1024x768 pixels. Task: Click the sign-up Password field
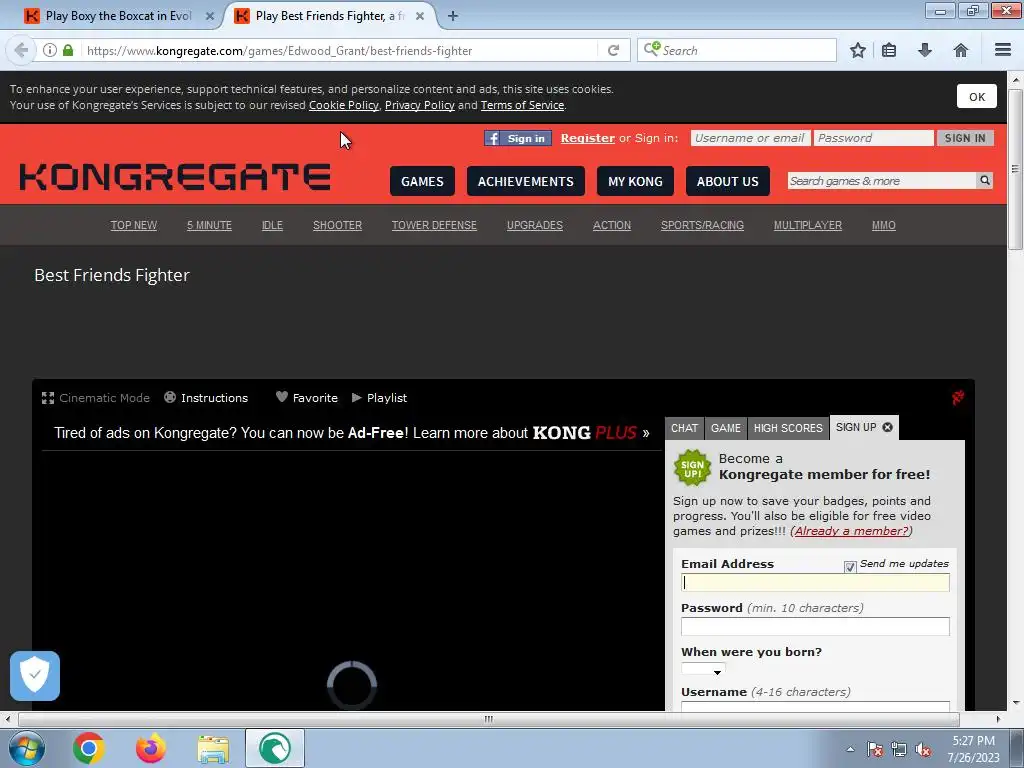coord(815,626)
